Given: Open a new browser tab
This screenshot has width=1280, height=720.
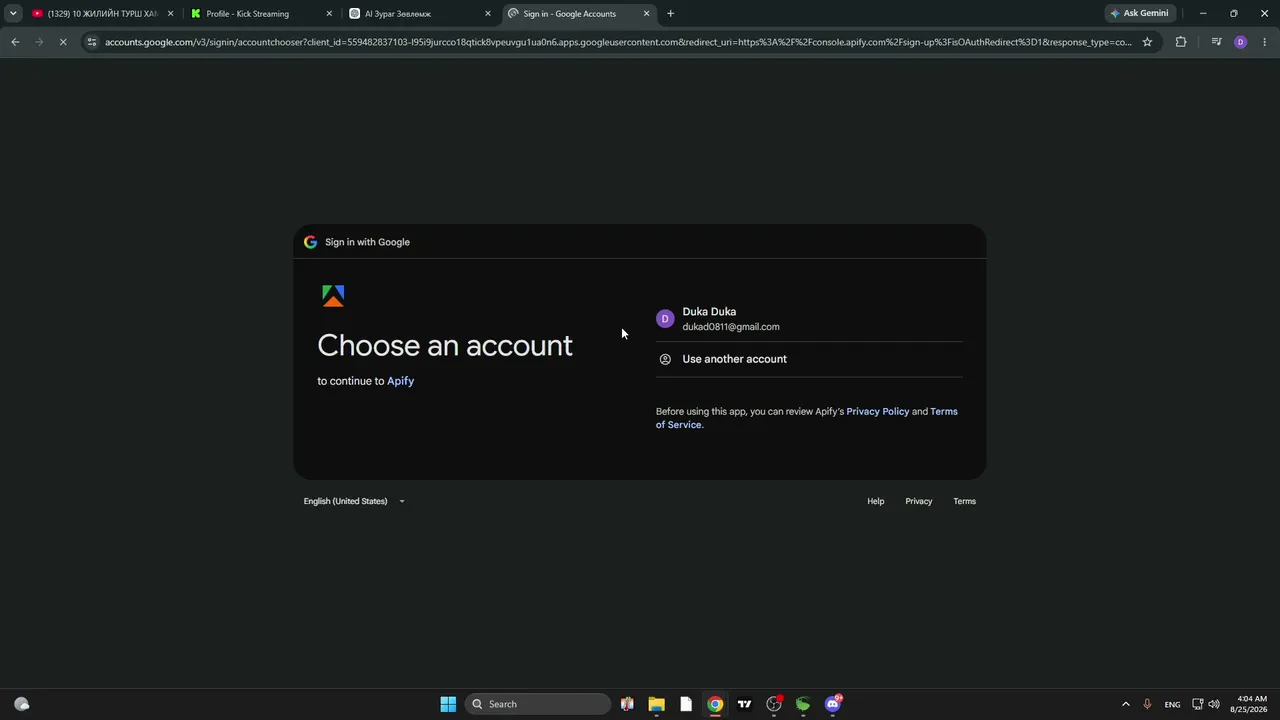Looking at the screenshot, I should (x=670, y=14).
